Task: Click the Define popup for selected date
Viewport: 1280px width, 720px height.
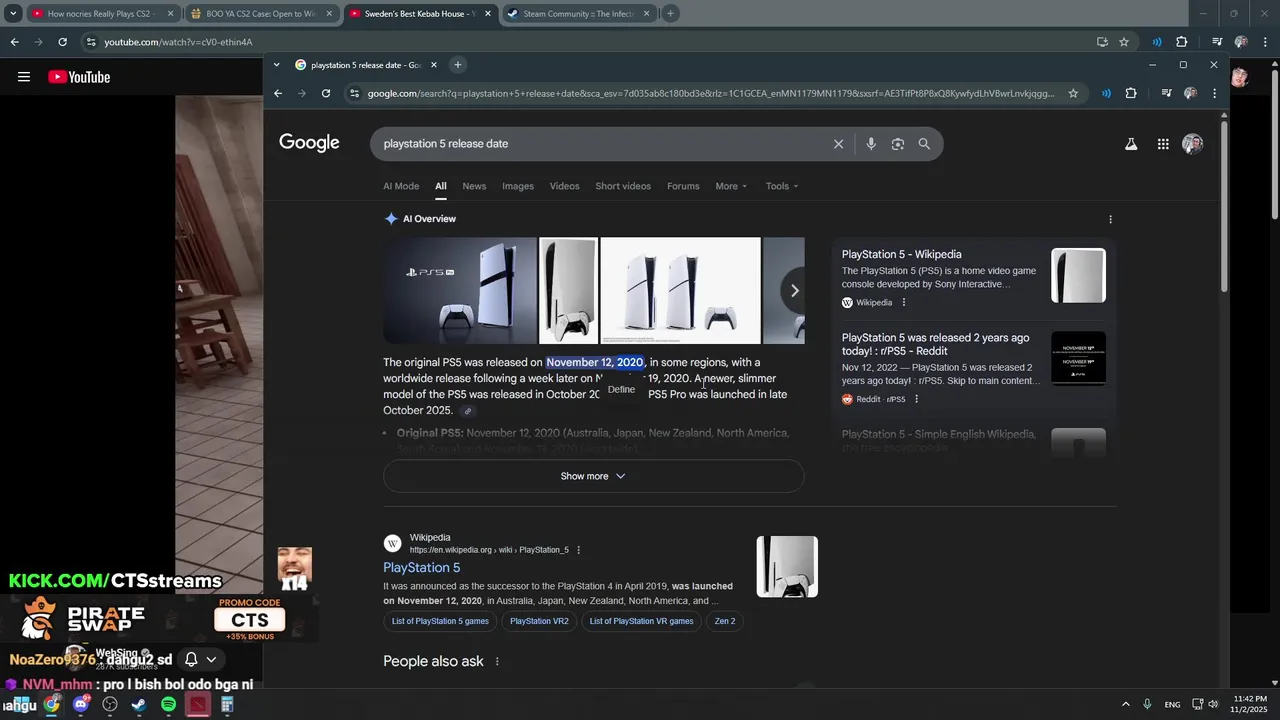Action: point(621,389)
